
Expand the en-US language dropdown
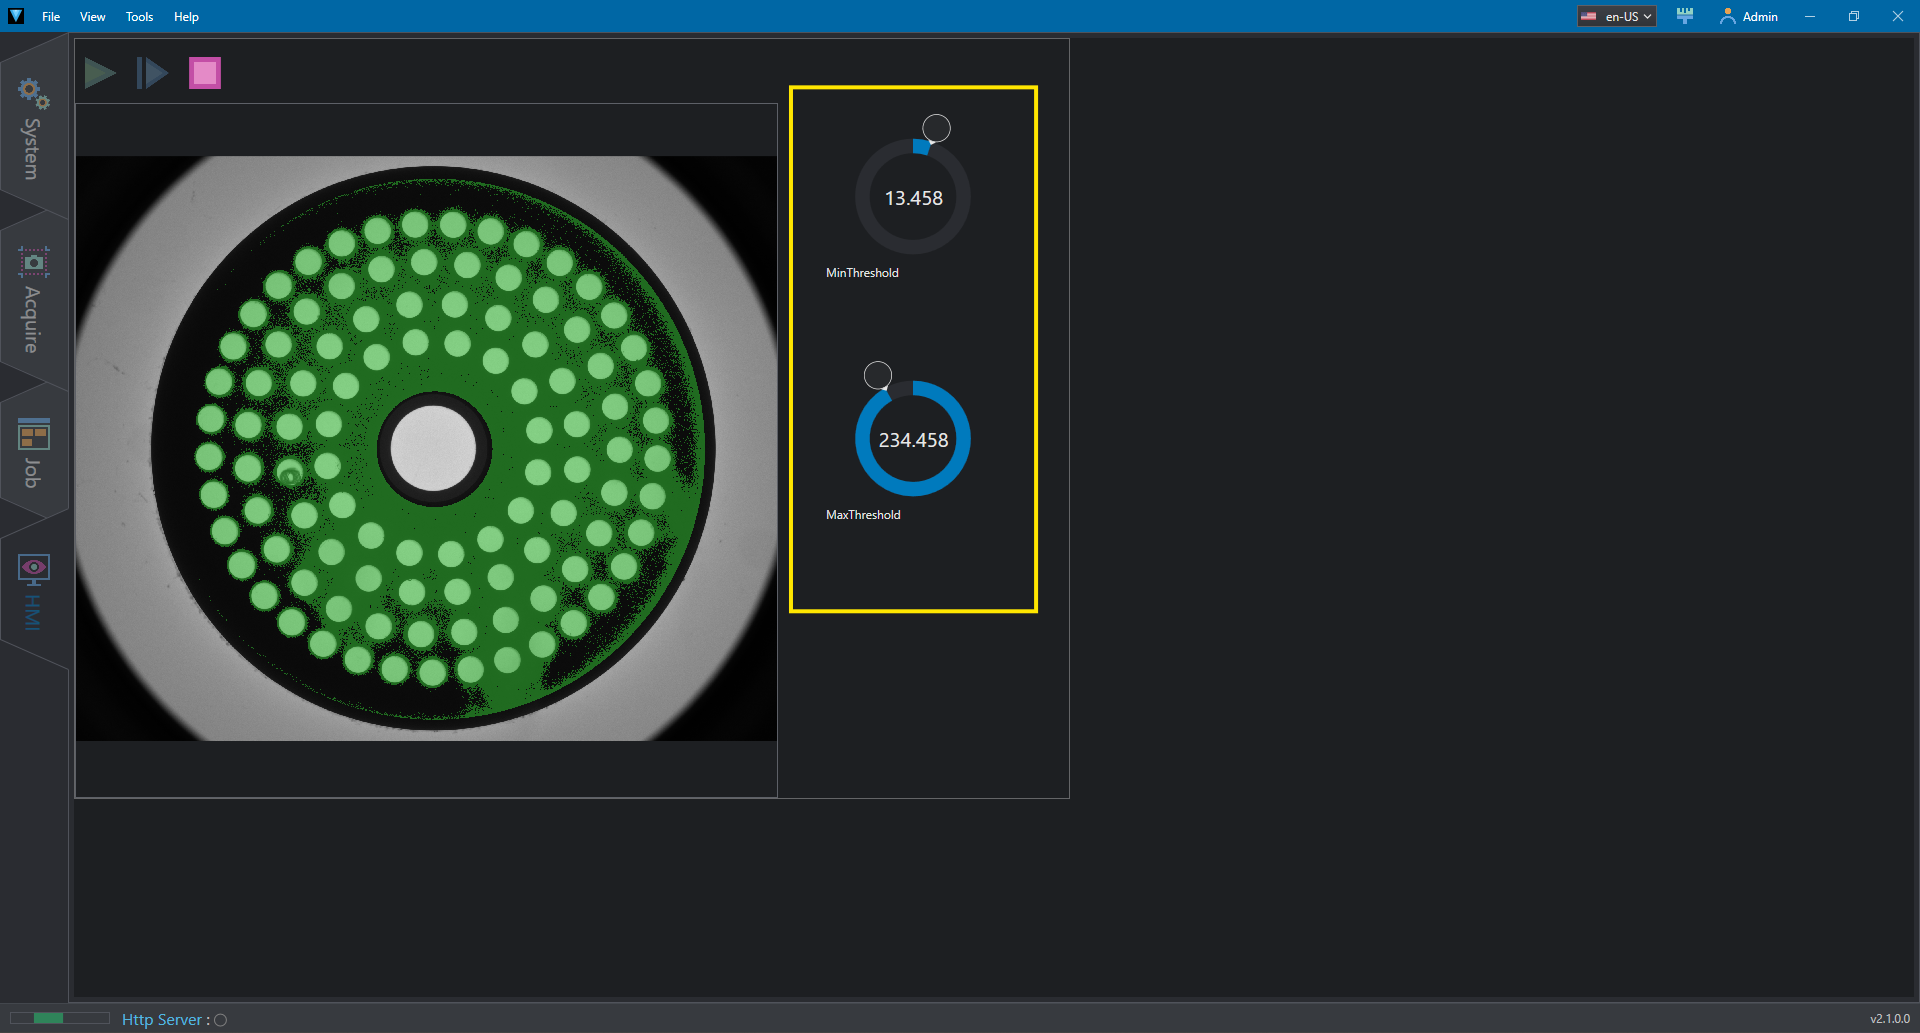pos(1617,17)
